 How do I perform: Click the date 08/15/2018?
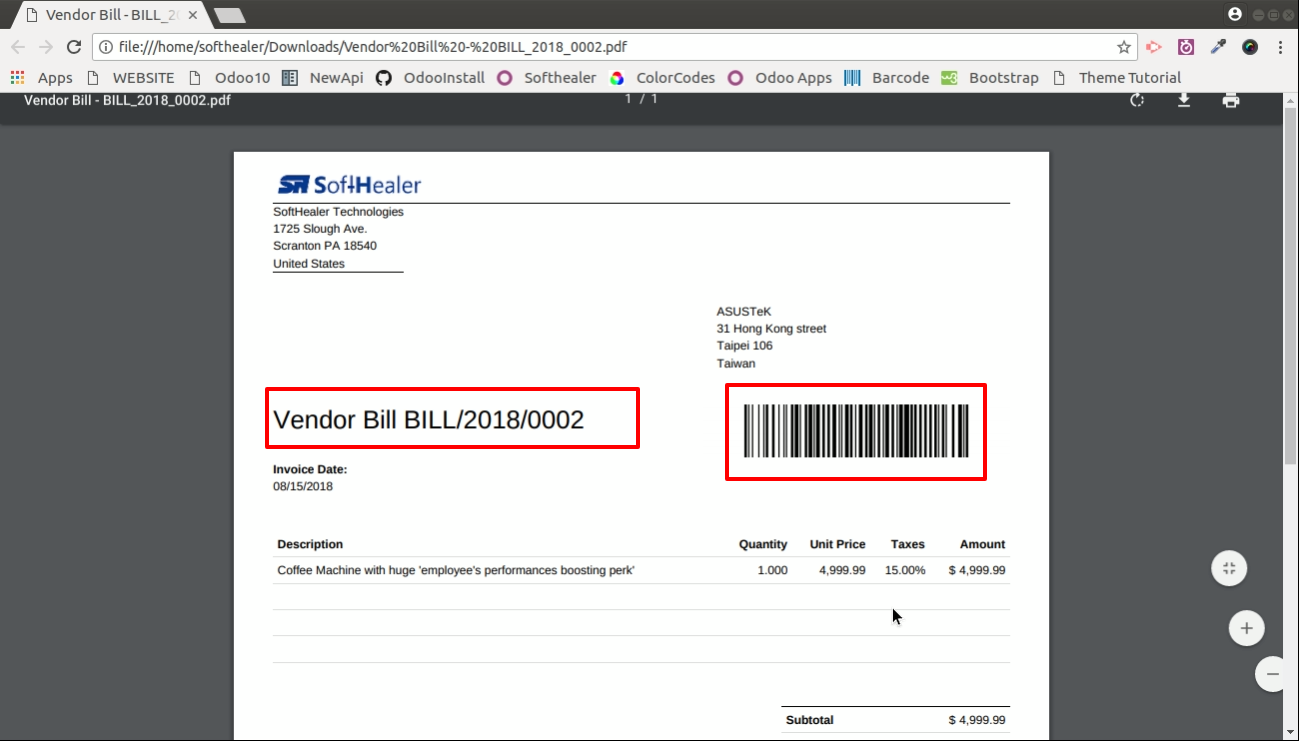tap(303, 487)
